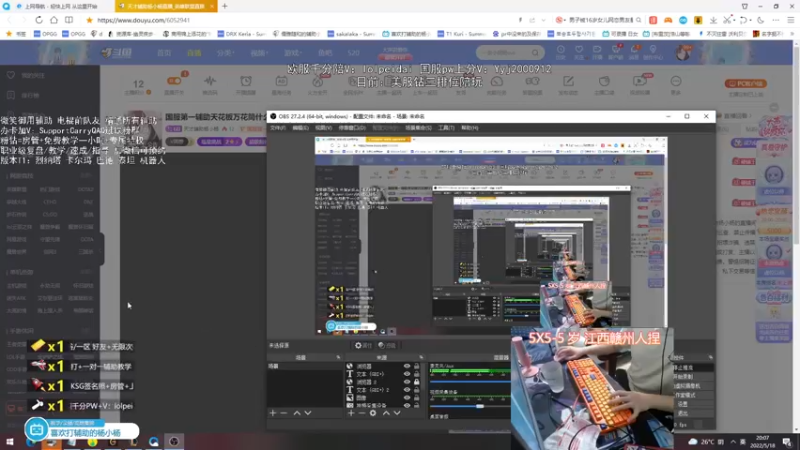This screenshot has width=800, height=450.
Task: Click the browser Back arrow
Action: pyautogui.click(x=9, y=20)
